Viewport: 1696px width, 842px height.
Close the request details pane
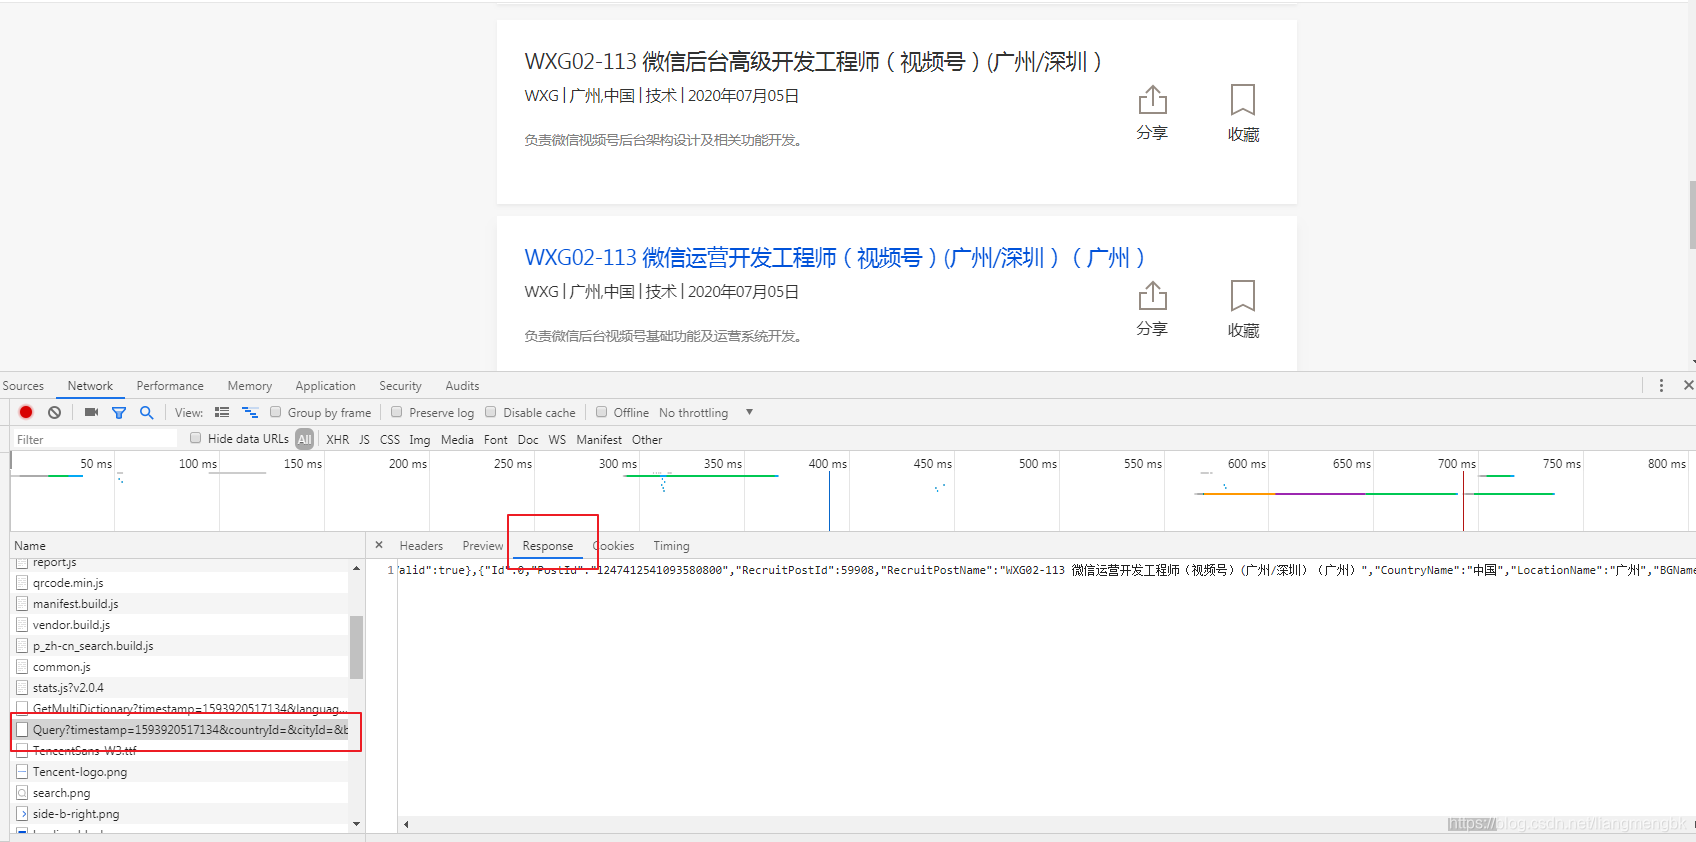point(379,545)
